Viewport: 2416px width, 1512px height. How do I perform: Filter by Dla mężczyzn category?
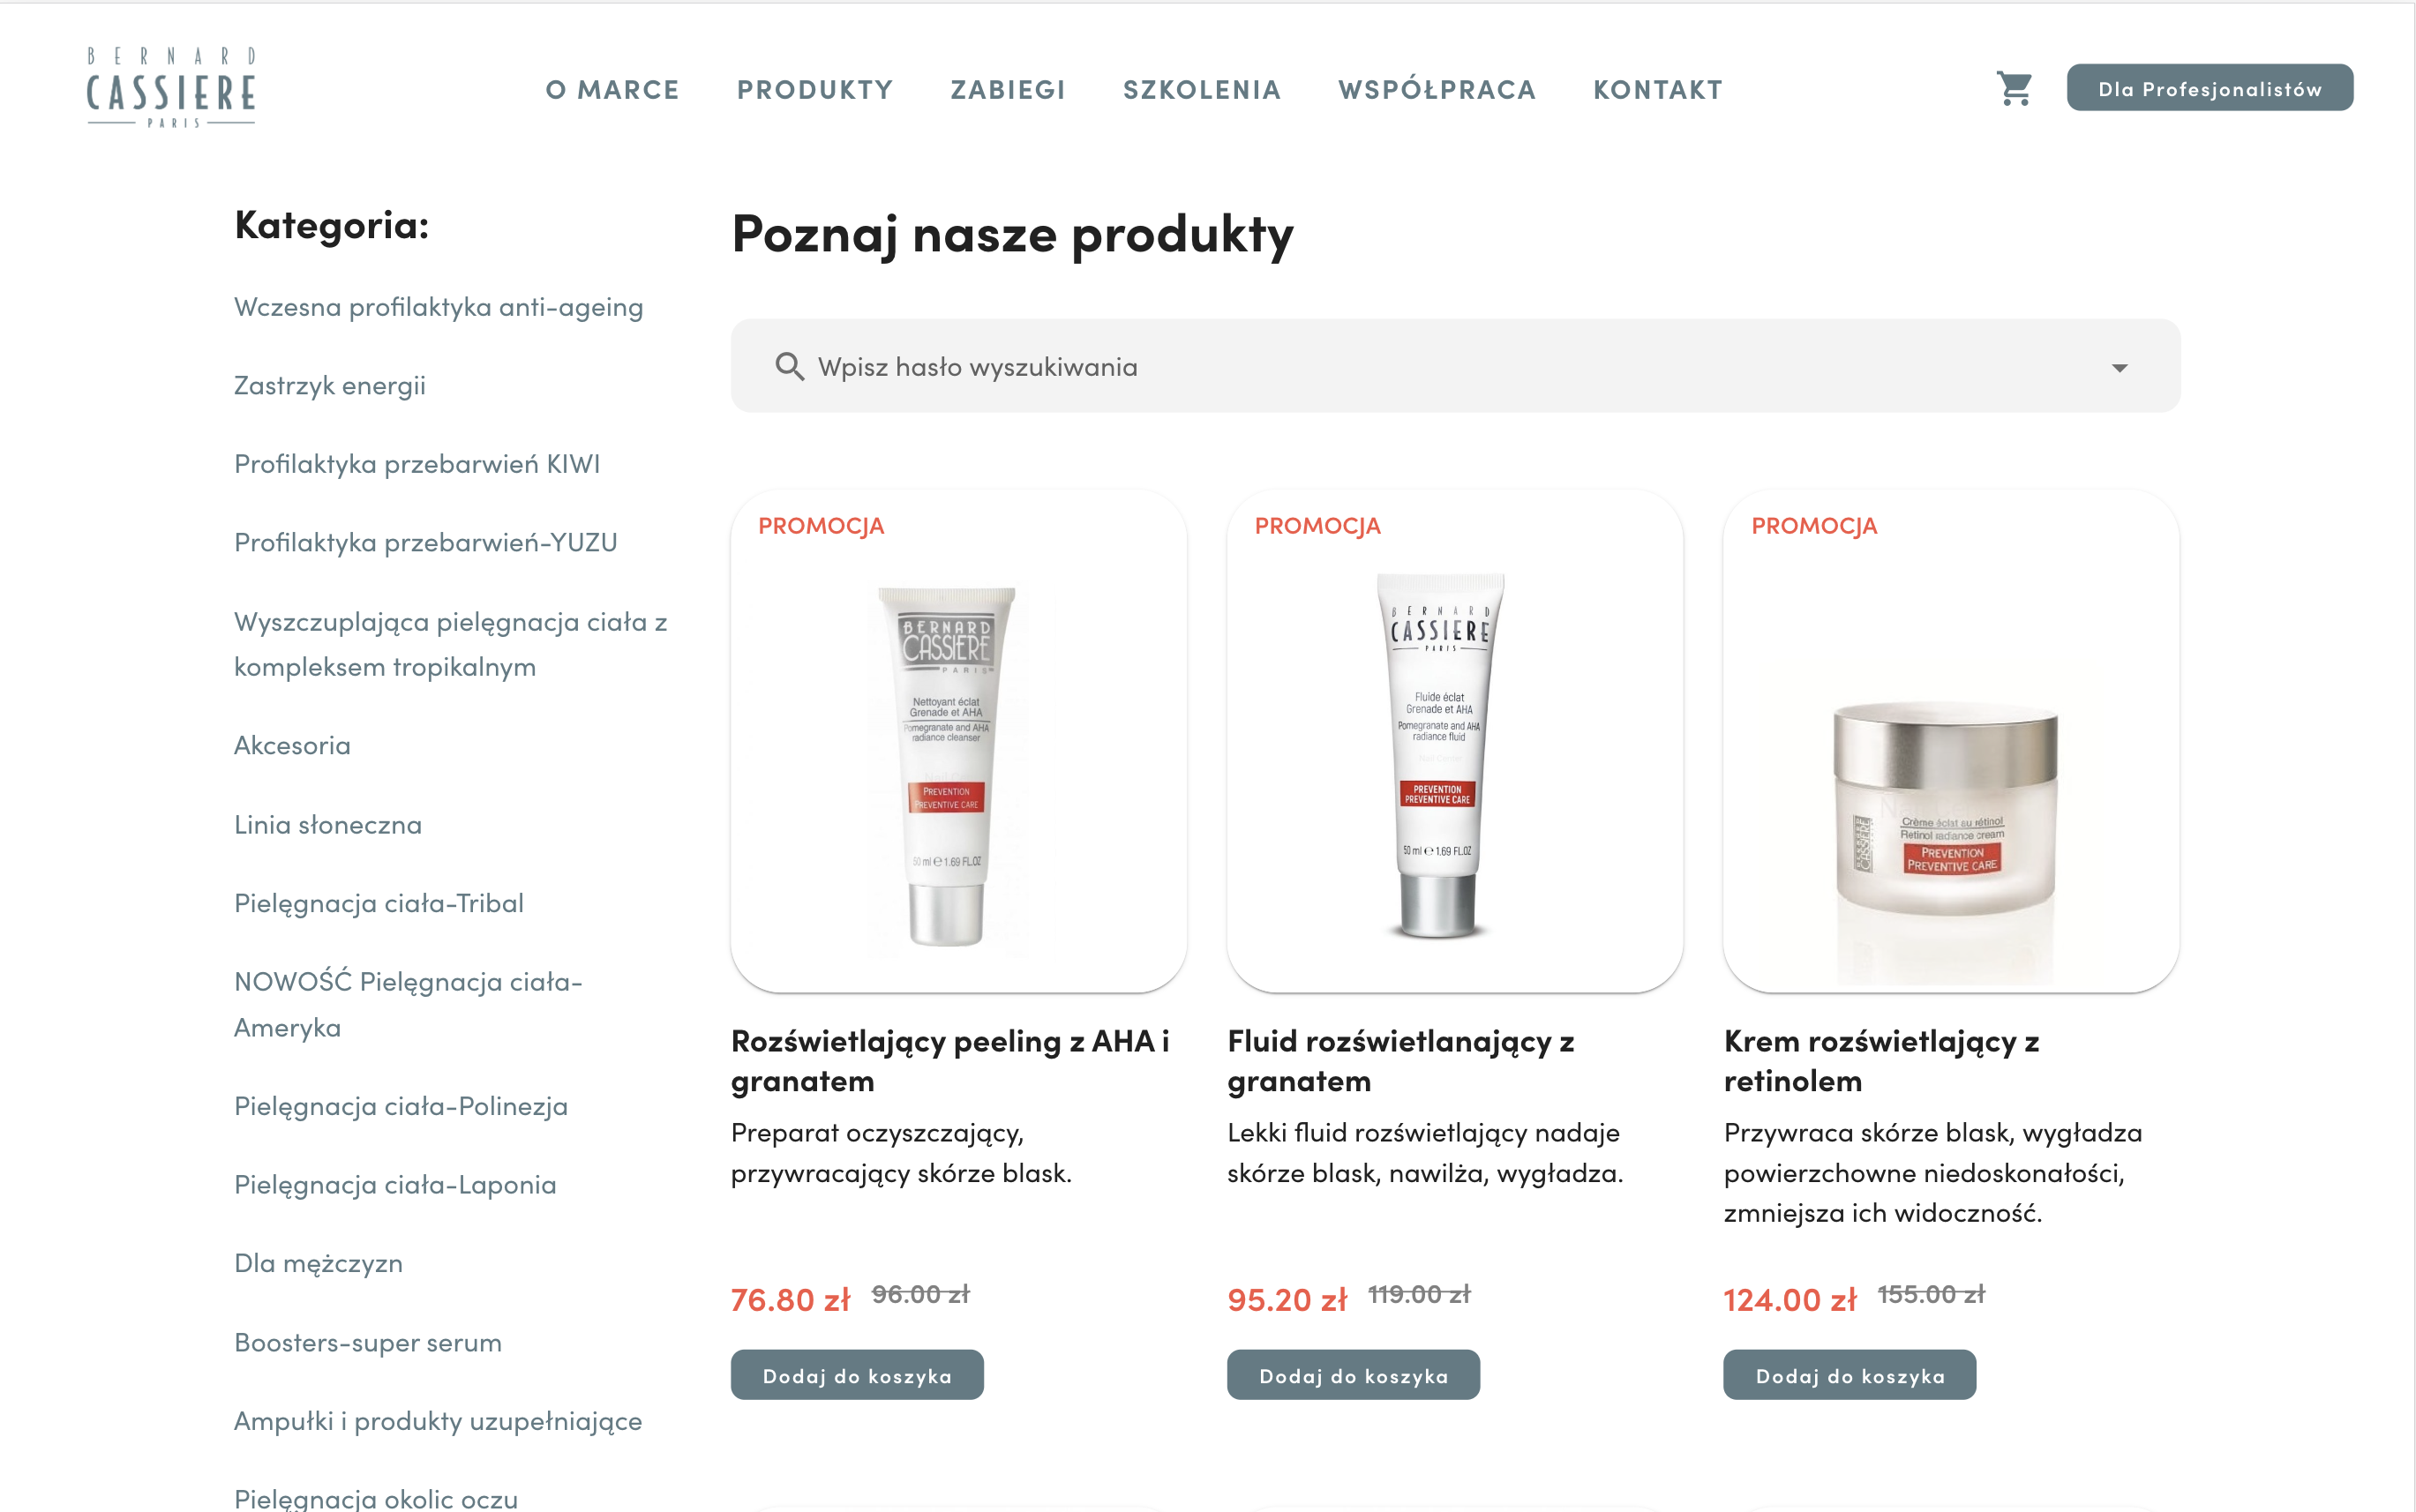click(x=319, y=1263)
